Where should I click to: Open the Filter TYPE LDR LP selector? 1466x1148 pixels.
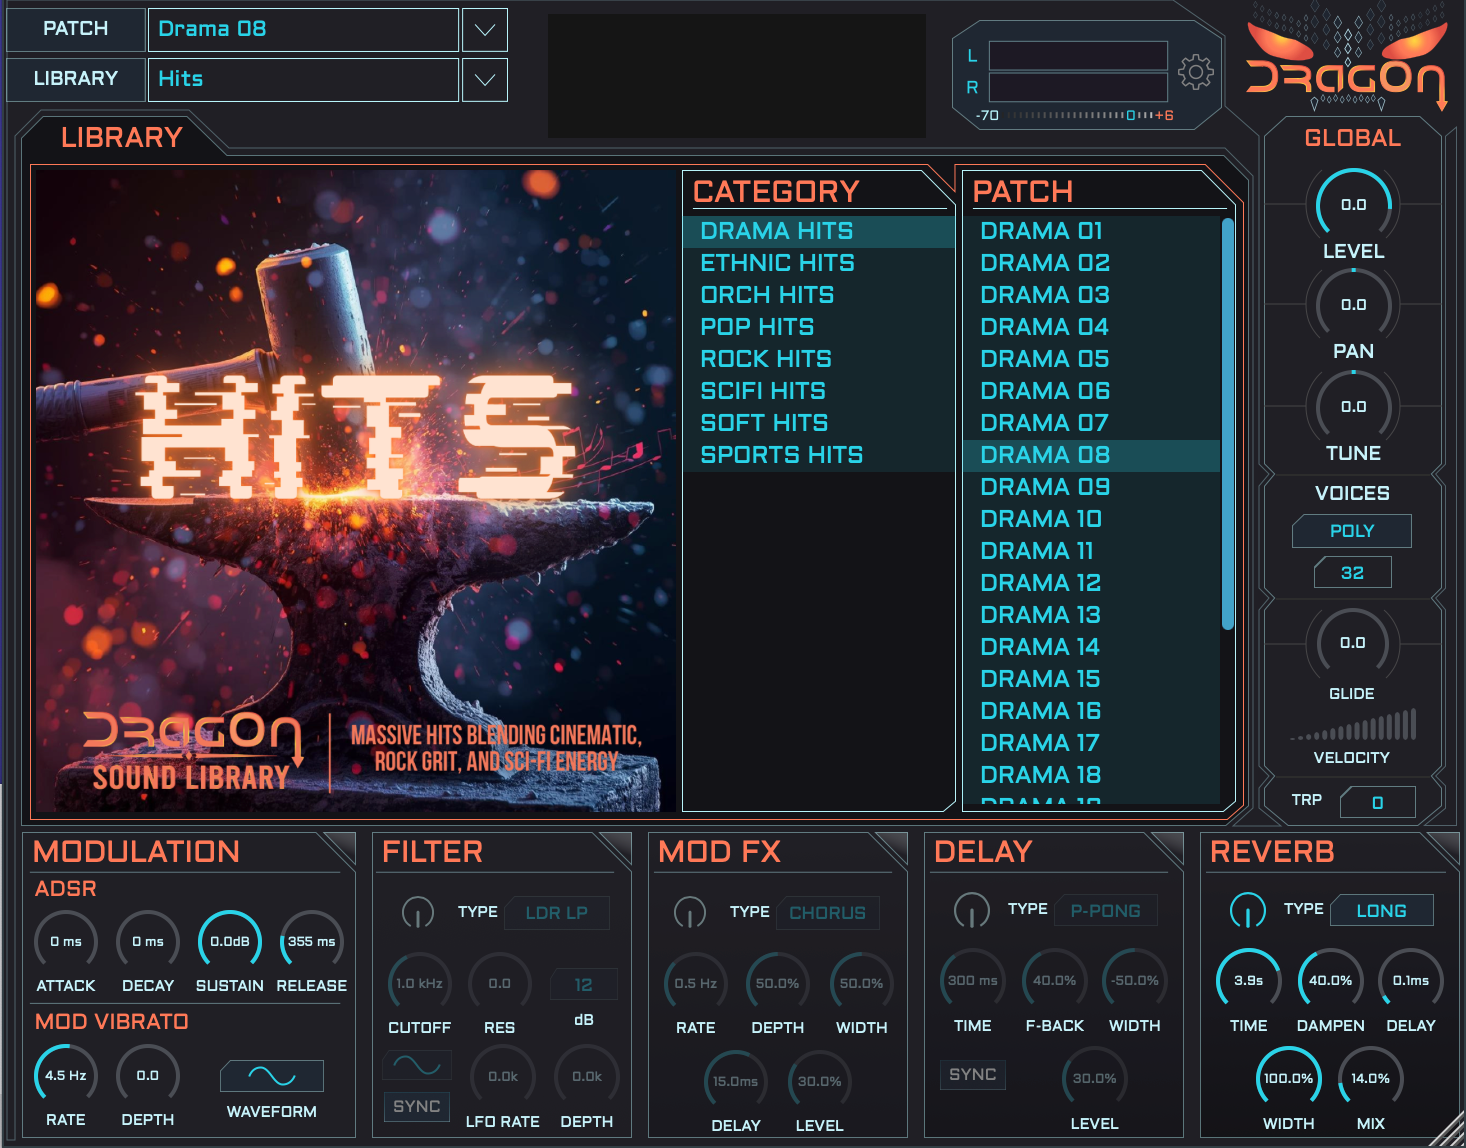click(x=557, y=913)
